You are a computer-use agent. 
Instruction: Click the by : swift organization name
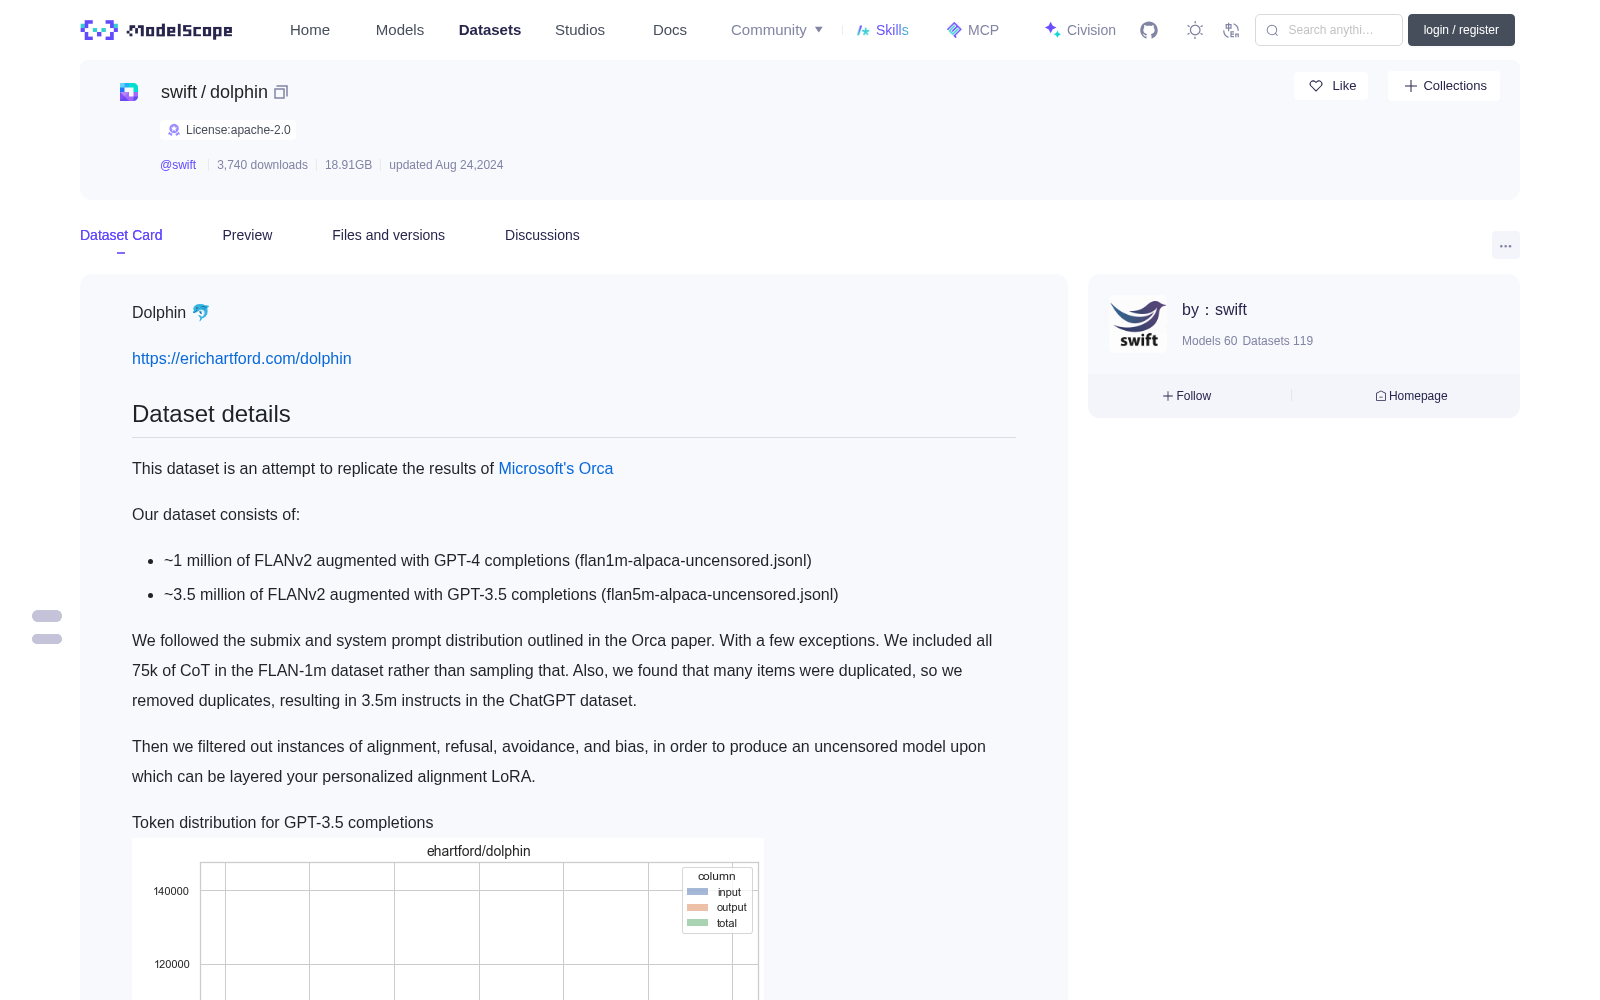click(x=1214, y=310)
